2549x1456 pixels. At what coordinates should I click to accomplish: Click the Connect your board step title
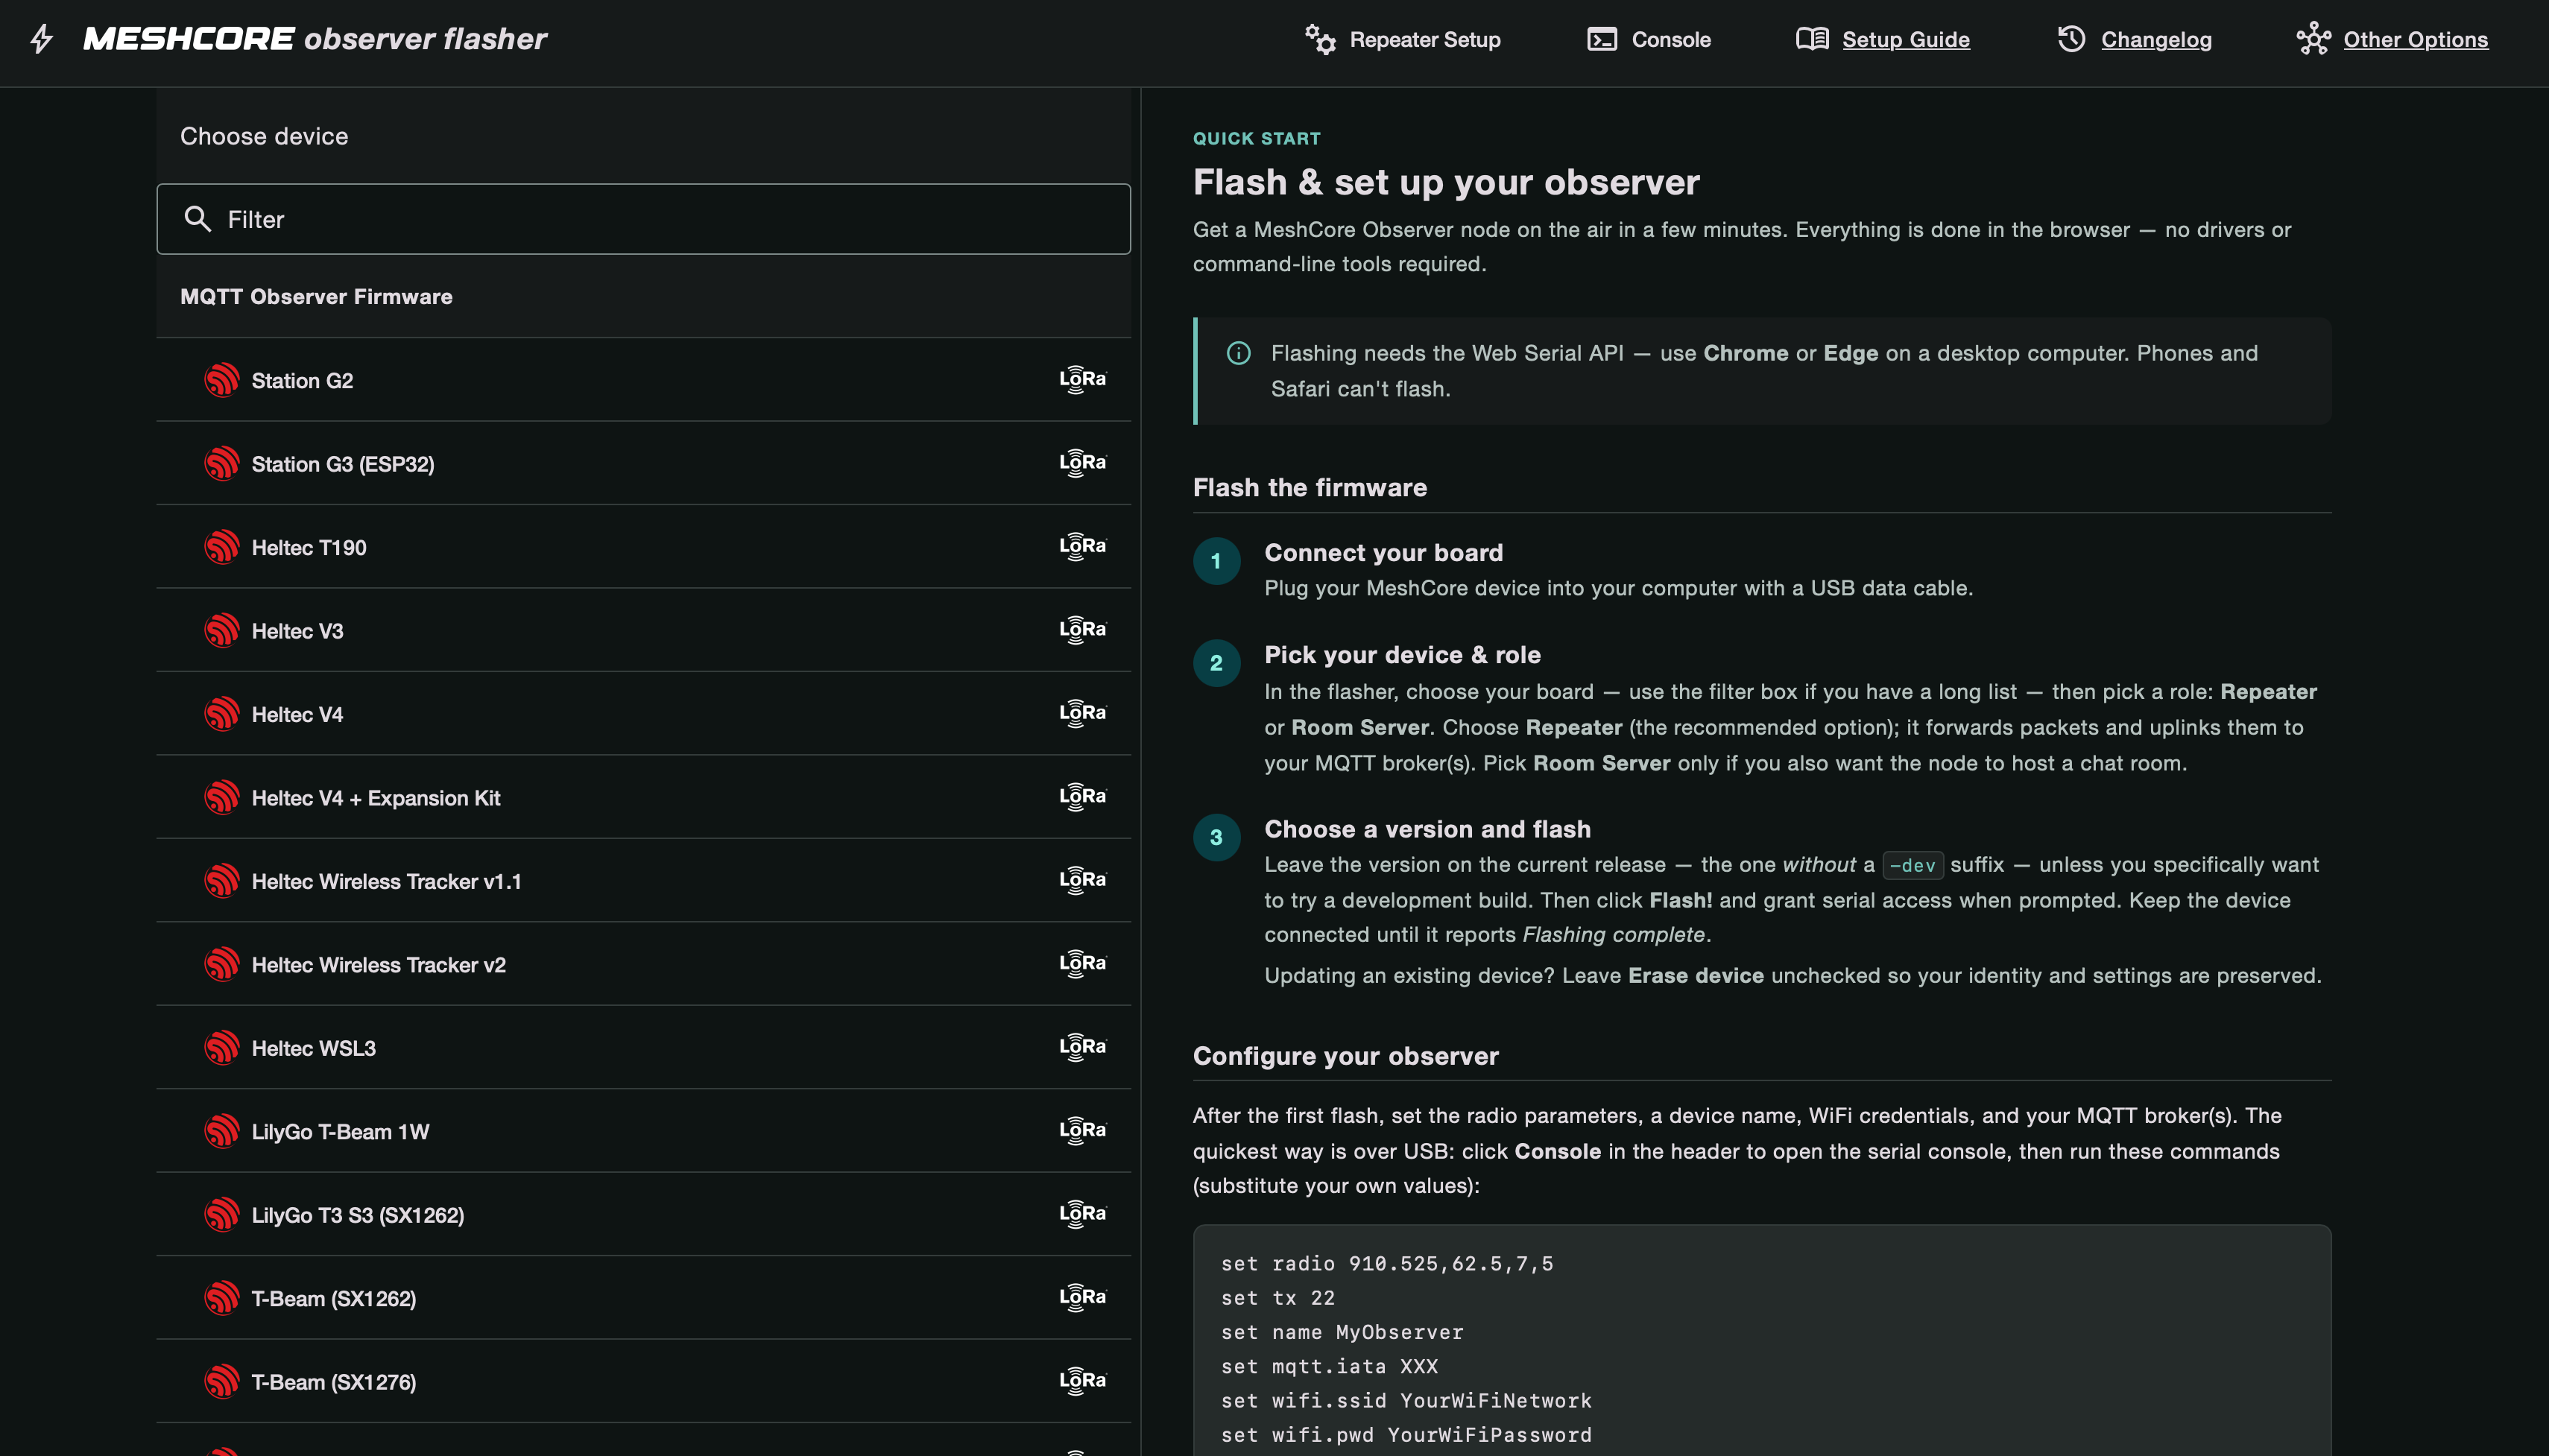coord(1383,552)
